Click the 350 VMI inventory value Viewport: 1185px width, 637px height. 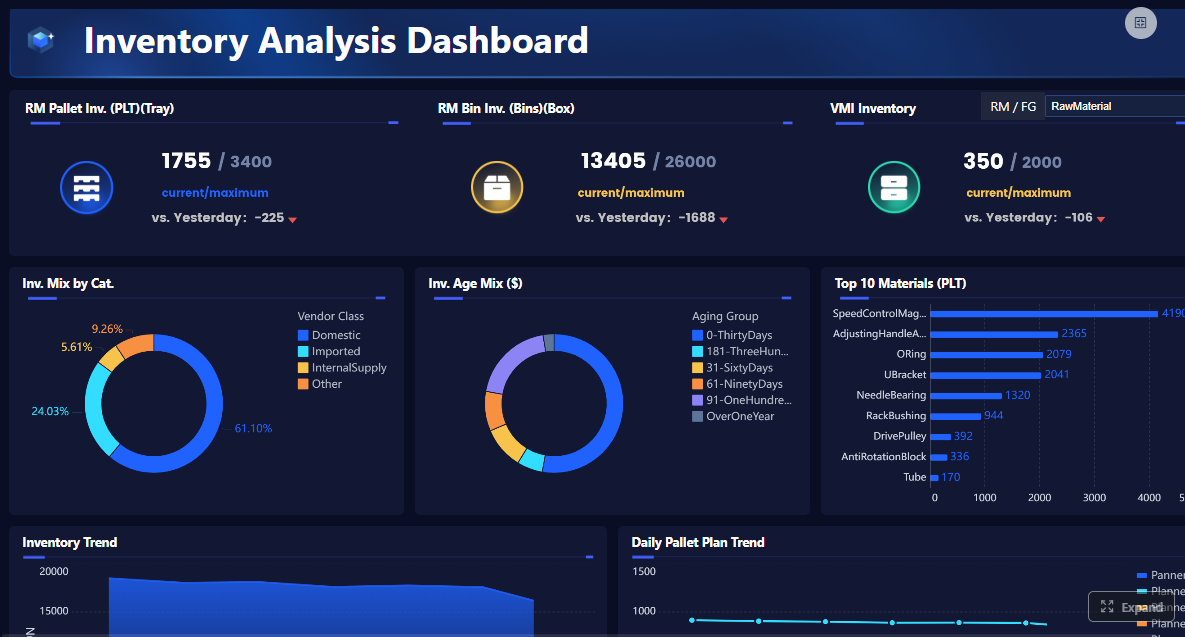click(x=983, y=161)
